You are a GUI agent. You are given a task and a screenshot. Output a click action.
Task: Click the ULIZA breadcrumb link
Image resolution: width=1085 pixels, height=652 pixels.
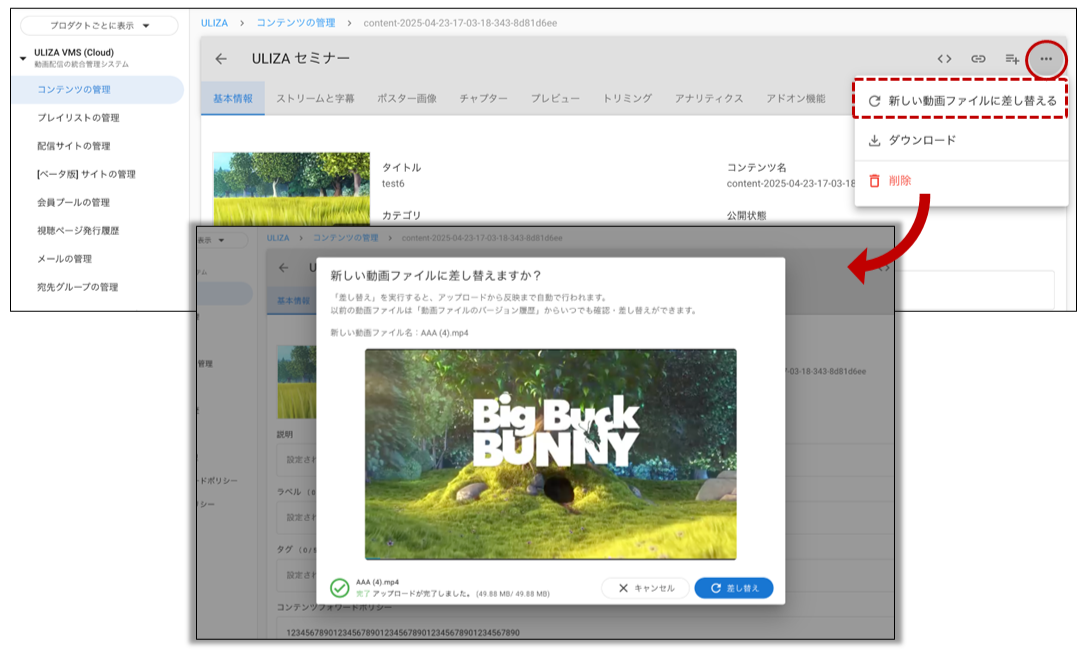click(x=215, y=23)
